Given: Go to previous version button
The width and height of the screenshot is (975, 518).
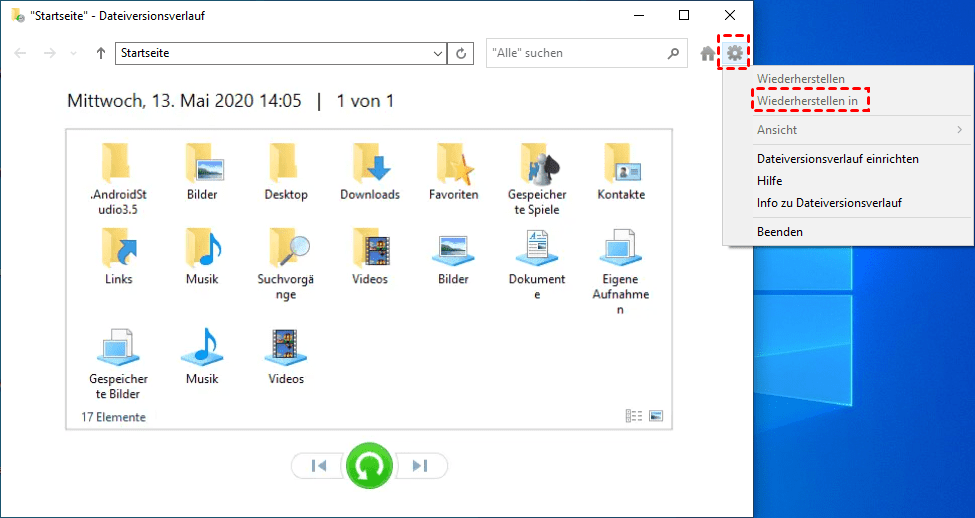Looking at the screenshot, I should coord(318,466).
